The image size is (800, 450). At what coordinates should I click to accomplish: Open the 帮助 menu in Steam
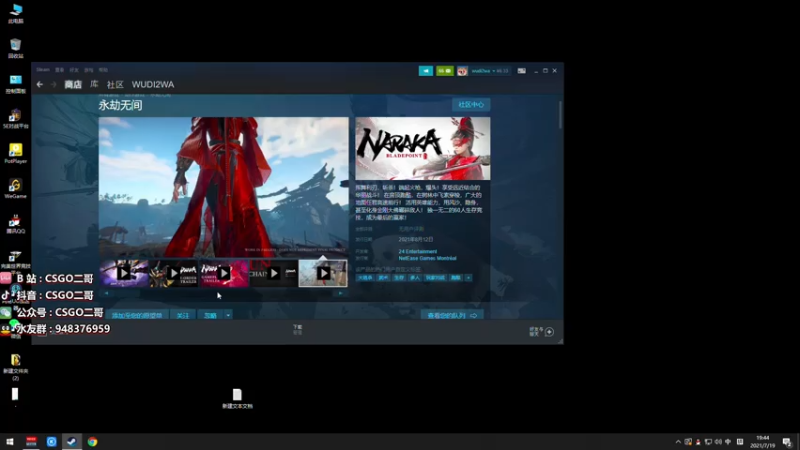[x=104, y=70]
